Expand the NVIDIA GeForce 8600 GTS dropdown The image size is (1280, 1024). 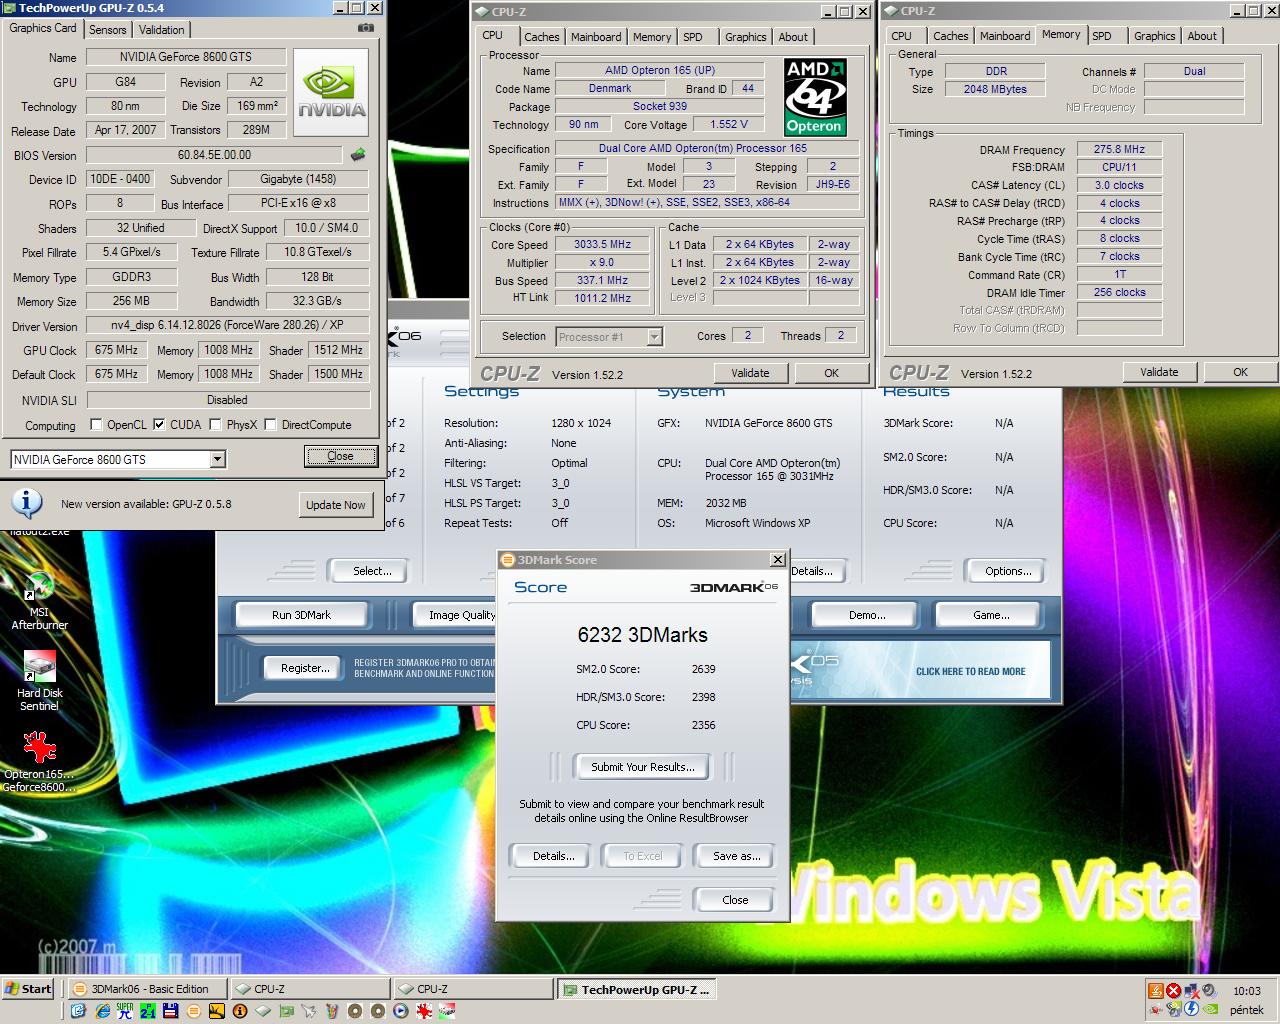click(217, 460)
